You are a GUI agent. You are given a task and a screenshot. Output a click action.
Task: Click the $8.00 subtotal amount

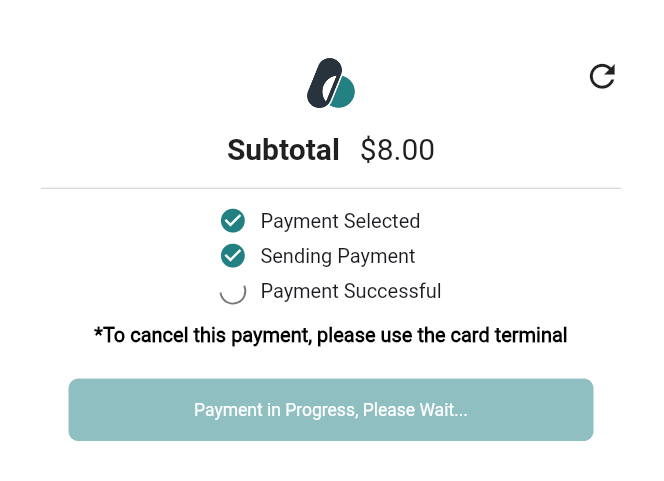(x=398, y=150)
